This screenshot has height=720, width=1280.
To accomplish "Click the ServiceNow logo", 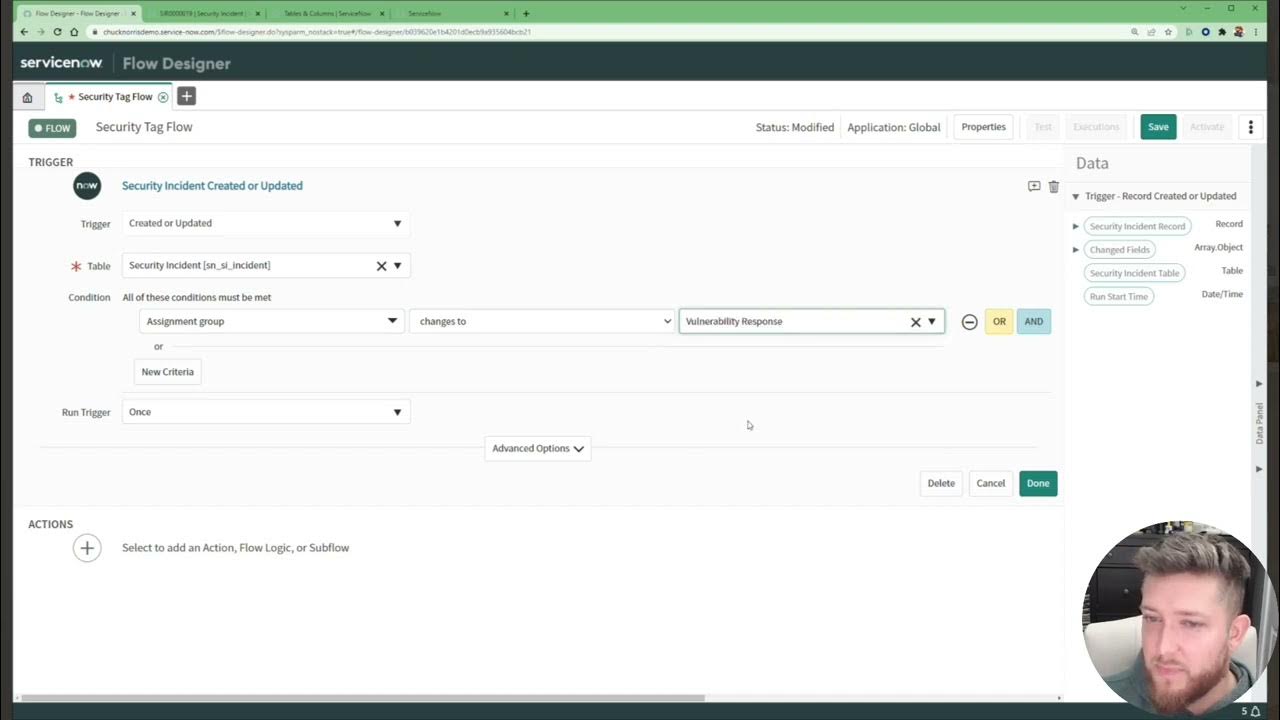I will coord(61,63).
